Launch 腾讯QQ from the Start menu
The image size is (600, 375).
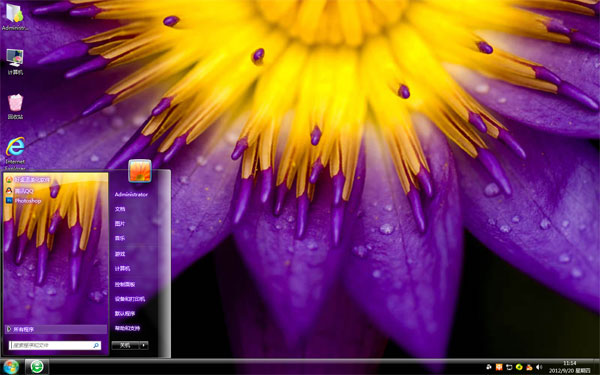20,191
